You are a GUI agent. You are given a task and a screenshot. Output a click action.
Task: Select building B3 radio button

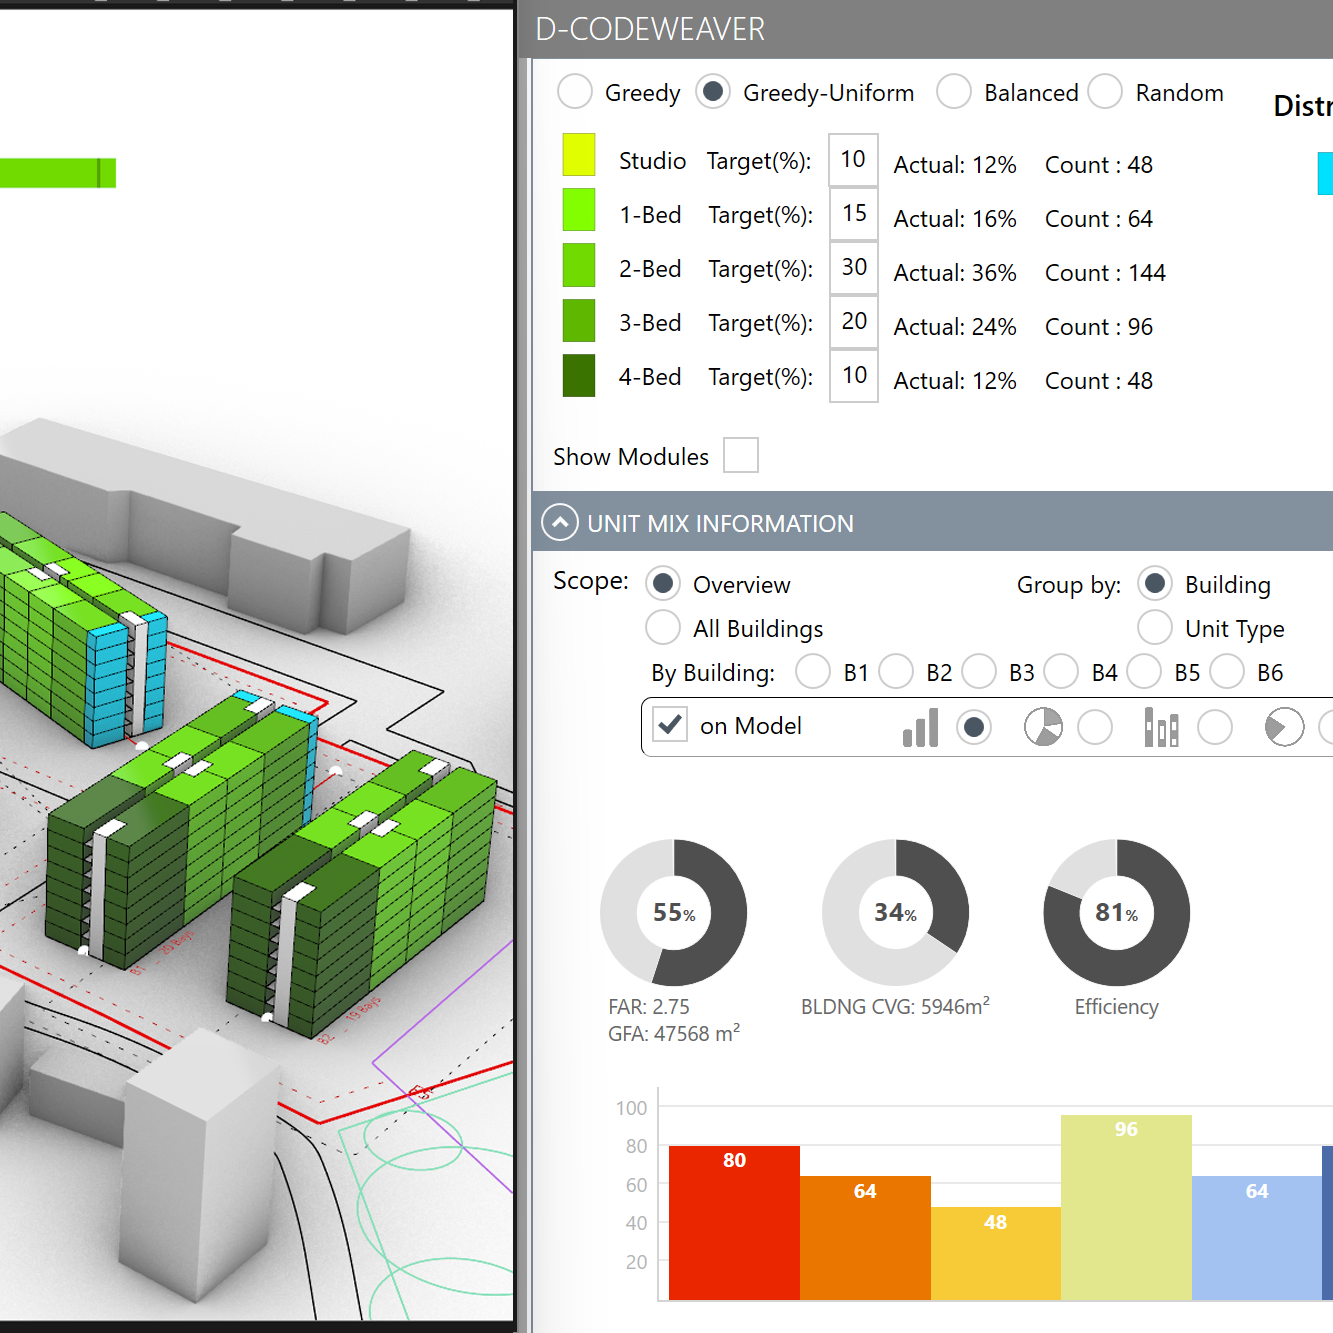click(x=979, y=672)
